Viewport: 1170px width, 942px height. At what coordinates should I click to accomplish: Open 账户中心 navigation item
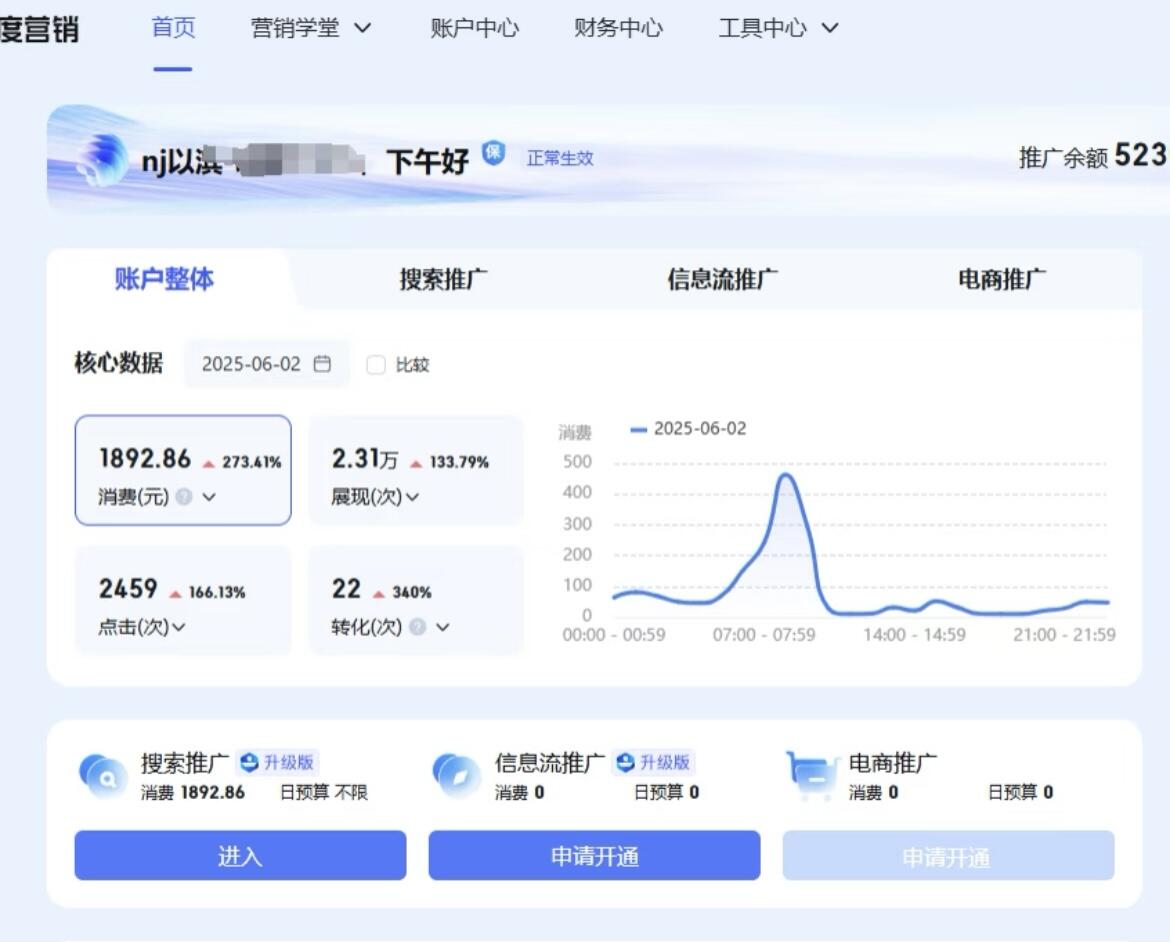click(x=475, y=28)
